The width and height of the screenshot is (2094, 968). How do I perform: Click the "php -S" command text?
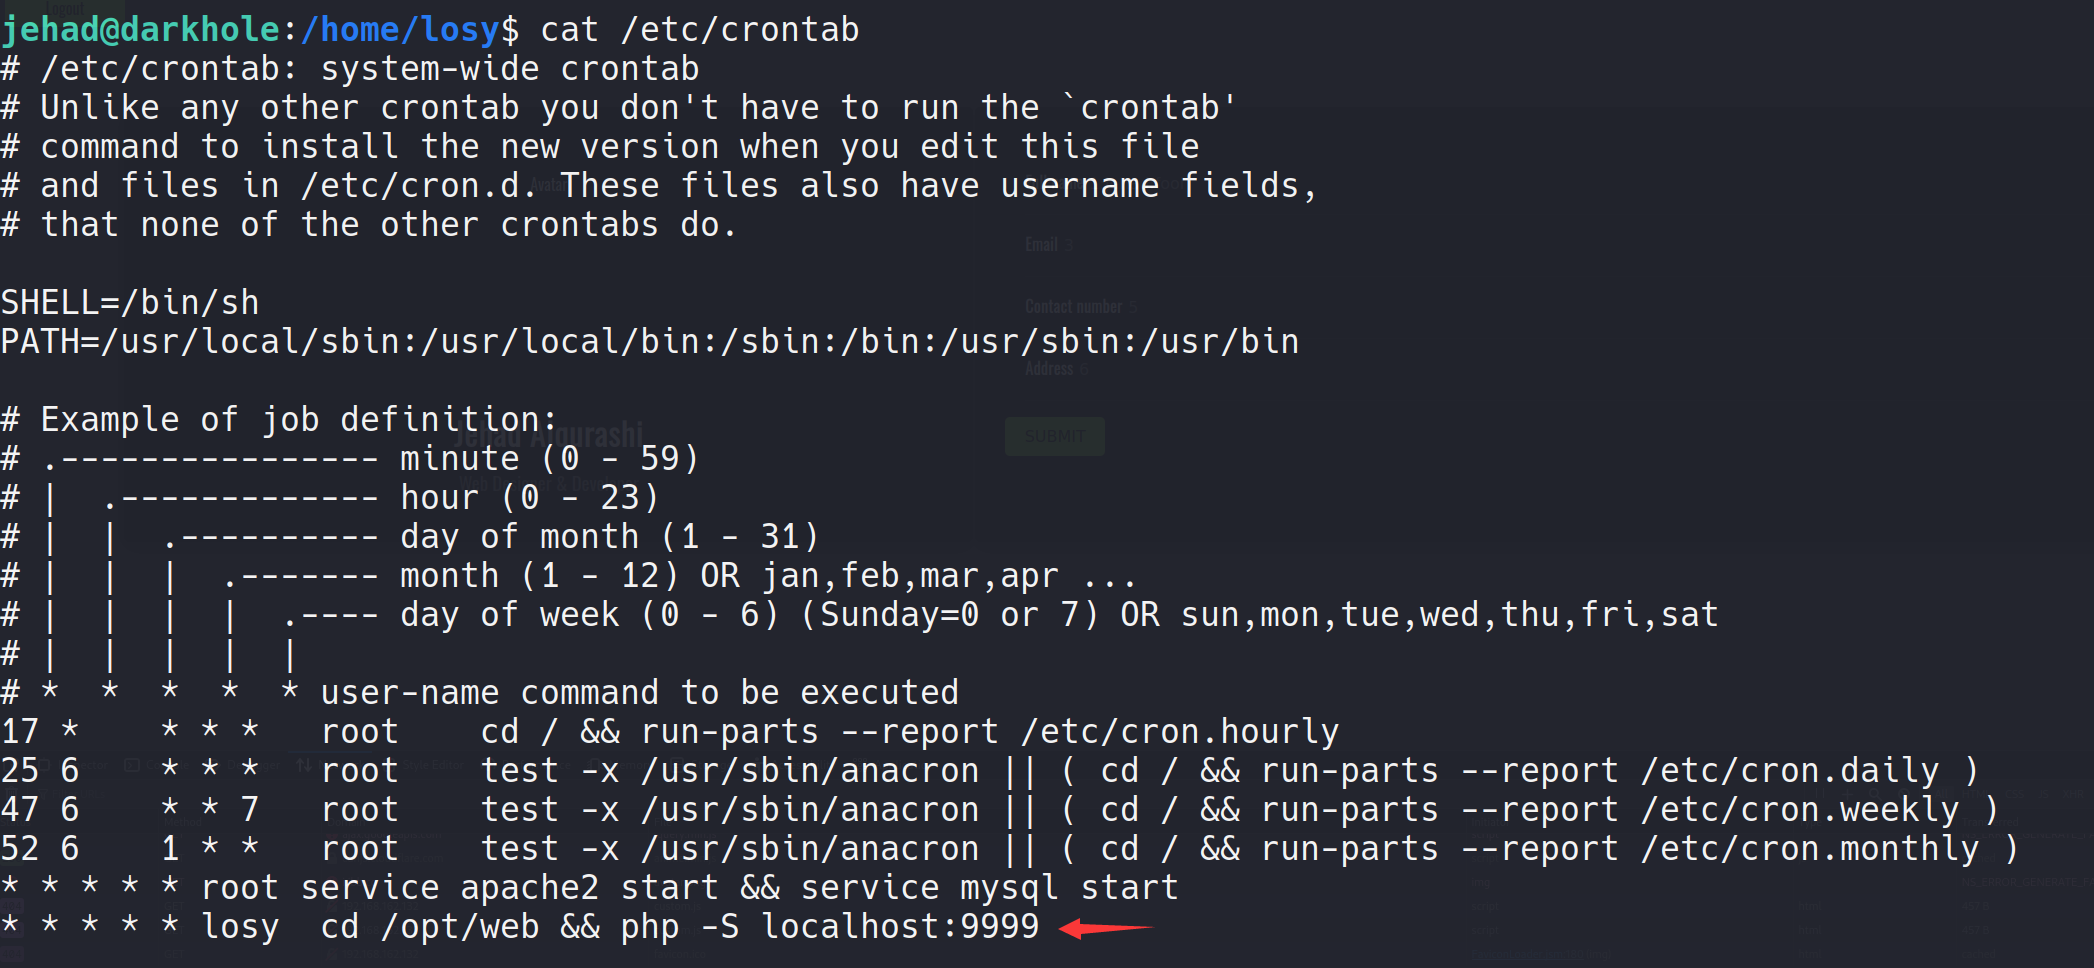click(x=680, y=927)
